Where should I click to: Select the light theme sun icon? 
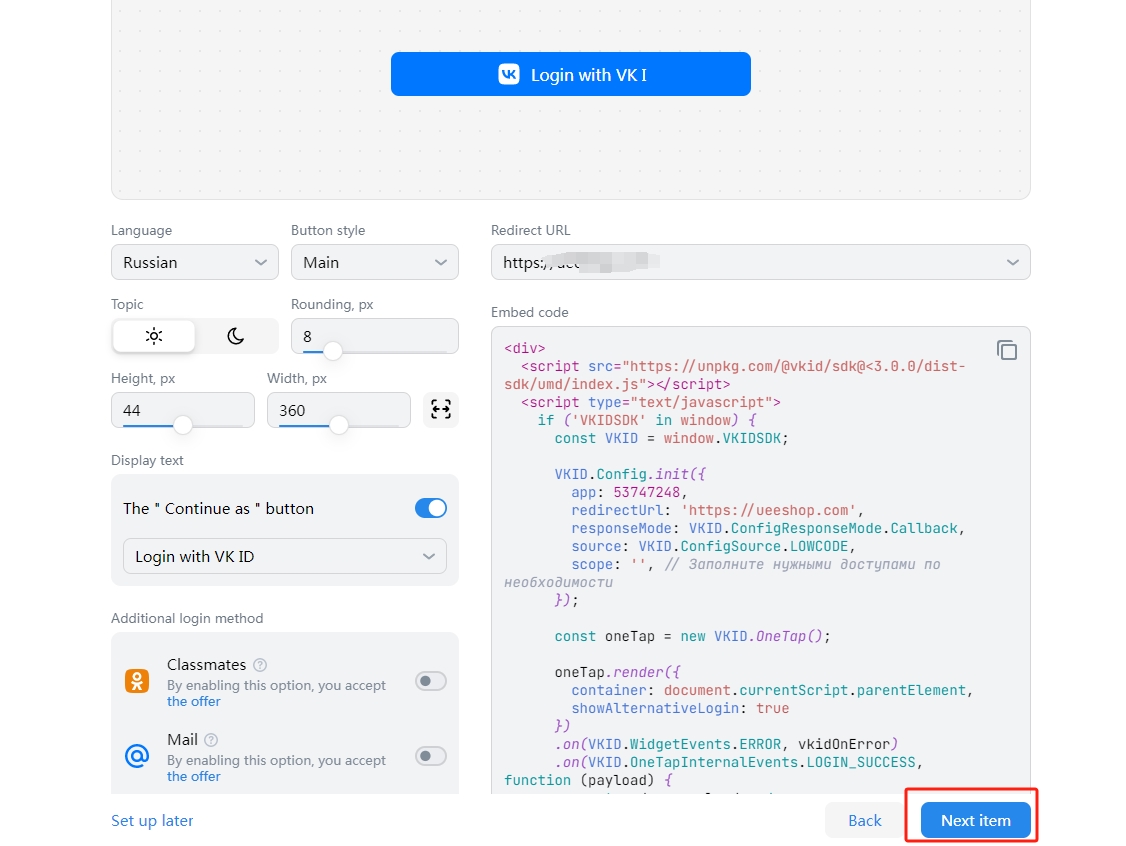[x=154, y=335]
